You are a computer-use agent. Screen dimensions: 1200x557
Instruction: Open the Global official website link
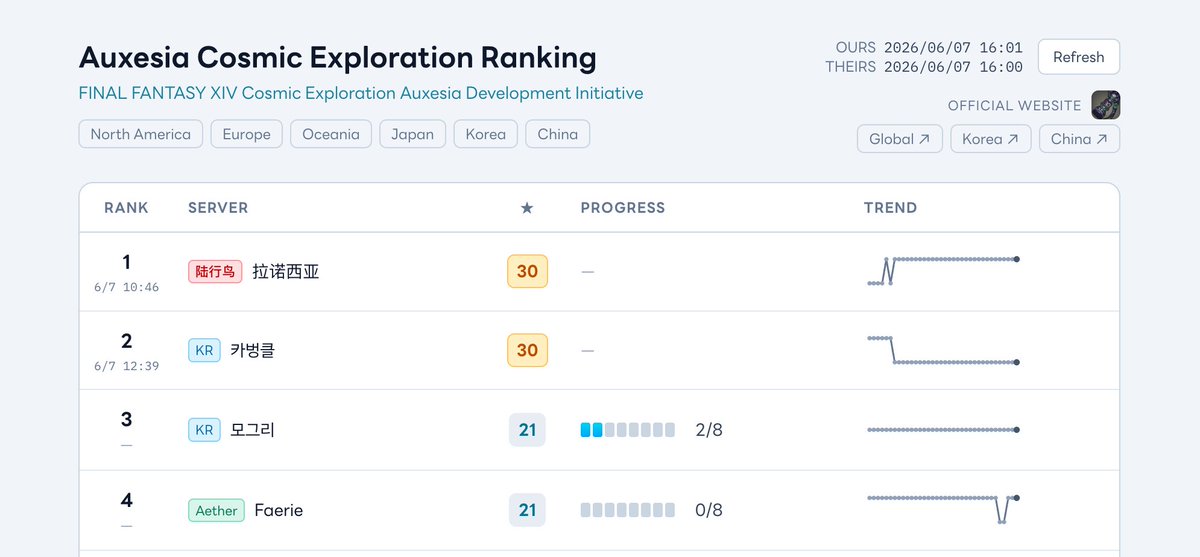coord(900,139)
